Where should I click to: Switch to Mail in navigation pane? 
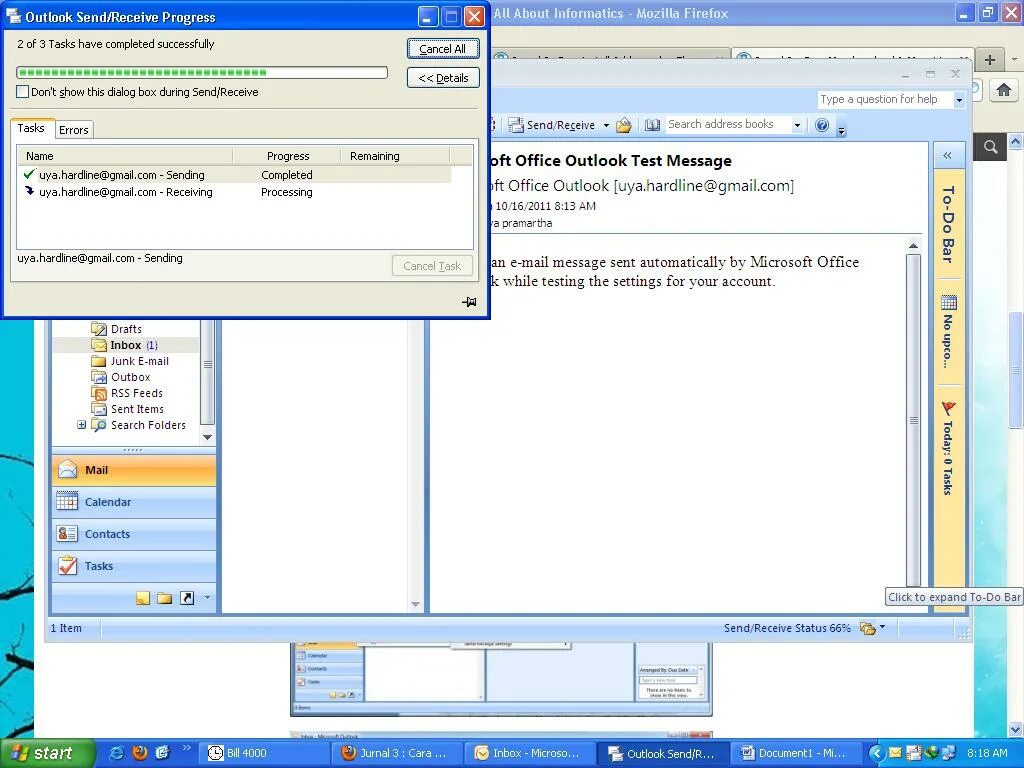coord(134,470)
